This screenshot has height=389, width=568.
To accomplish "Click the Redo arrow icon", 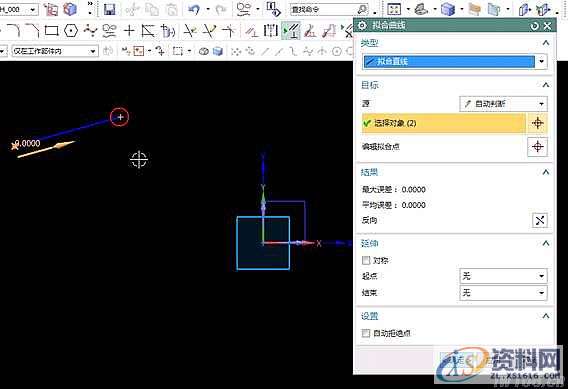I will [220, 9].
